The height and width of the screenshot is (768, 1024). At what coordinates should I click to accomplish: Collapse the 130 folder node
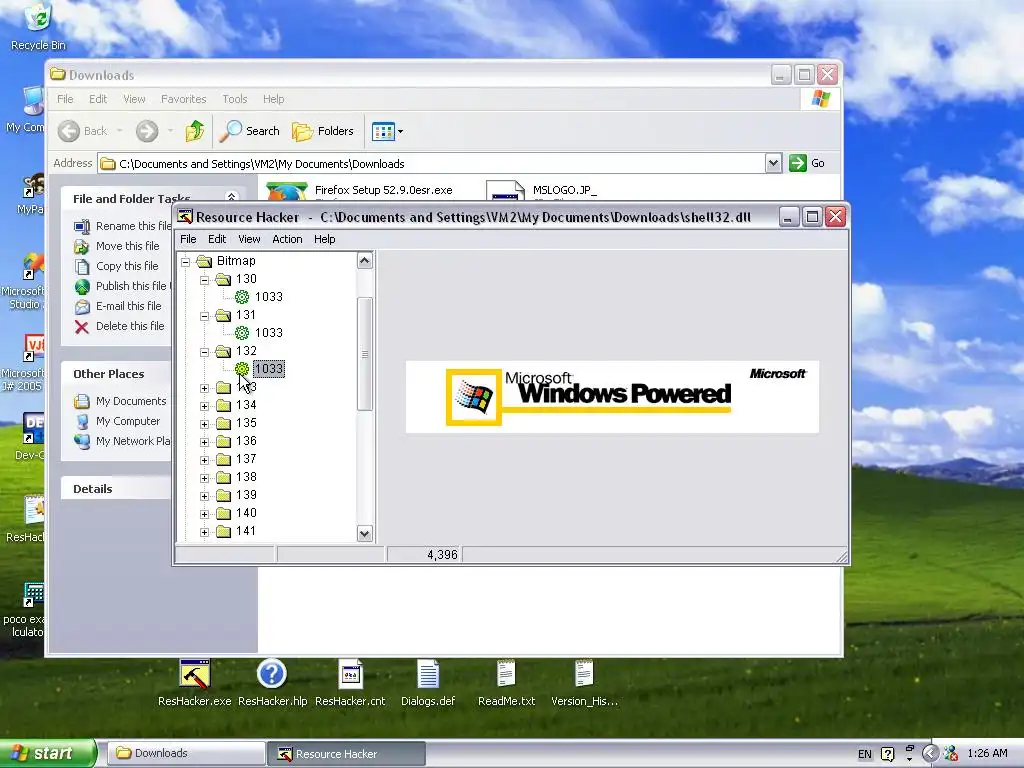click(204, 280)
